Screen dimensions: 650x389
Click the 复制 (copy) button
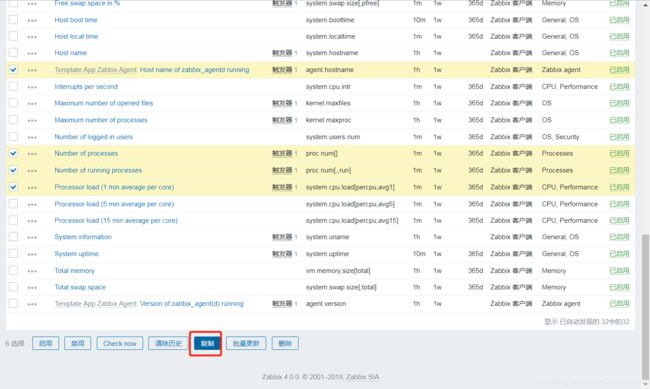[x=207, y=343]
